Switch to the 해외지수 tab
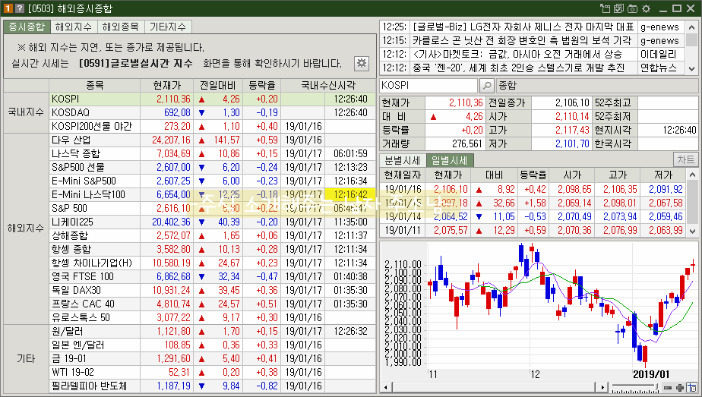This screenshot has width=702, height=397. [x=74, y=27]
